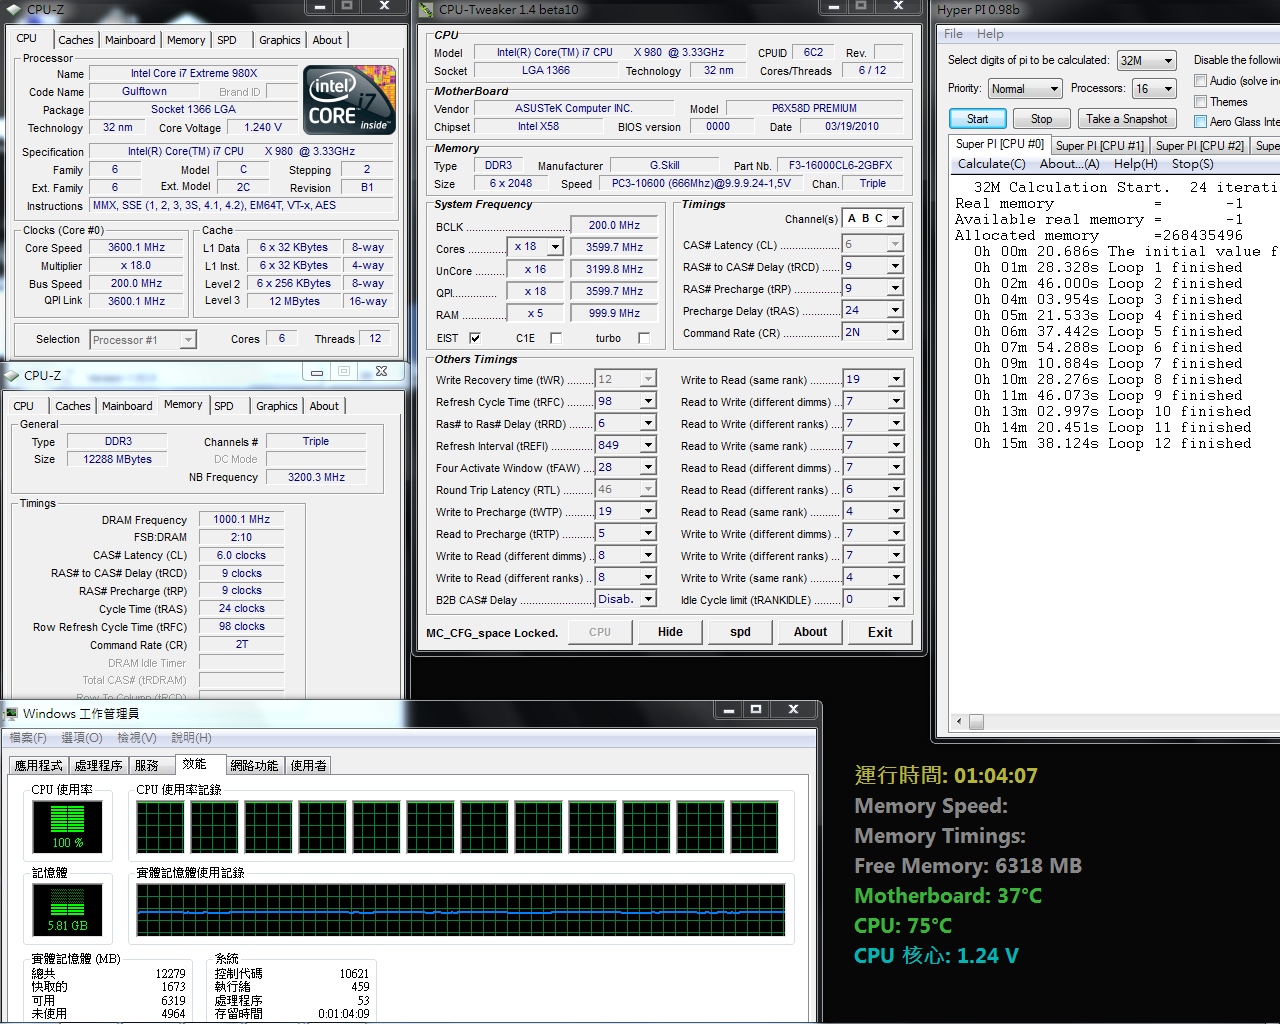1280x1024 pixels.
Task: Open the B2B CAS# Delay dropdown
Action: click(x=648, y=599)
